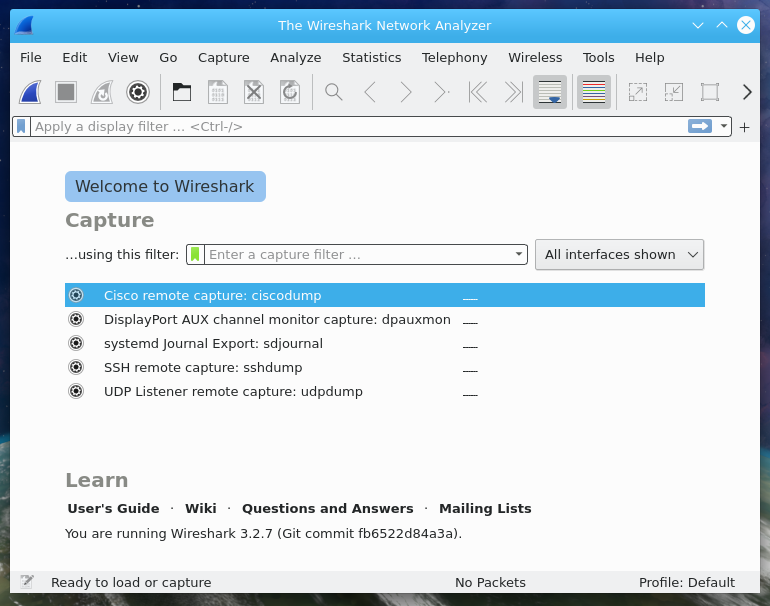The image size is (770, 606).
Task: Select systemd Journal Export: sdjournal row
Action: point(385,343)
